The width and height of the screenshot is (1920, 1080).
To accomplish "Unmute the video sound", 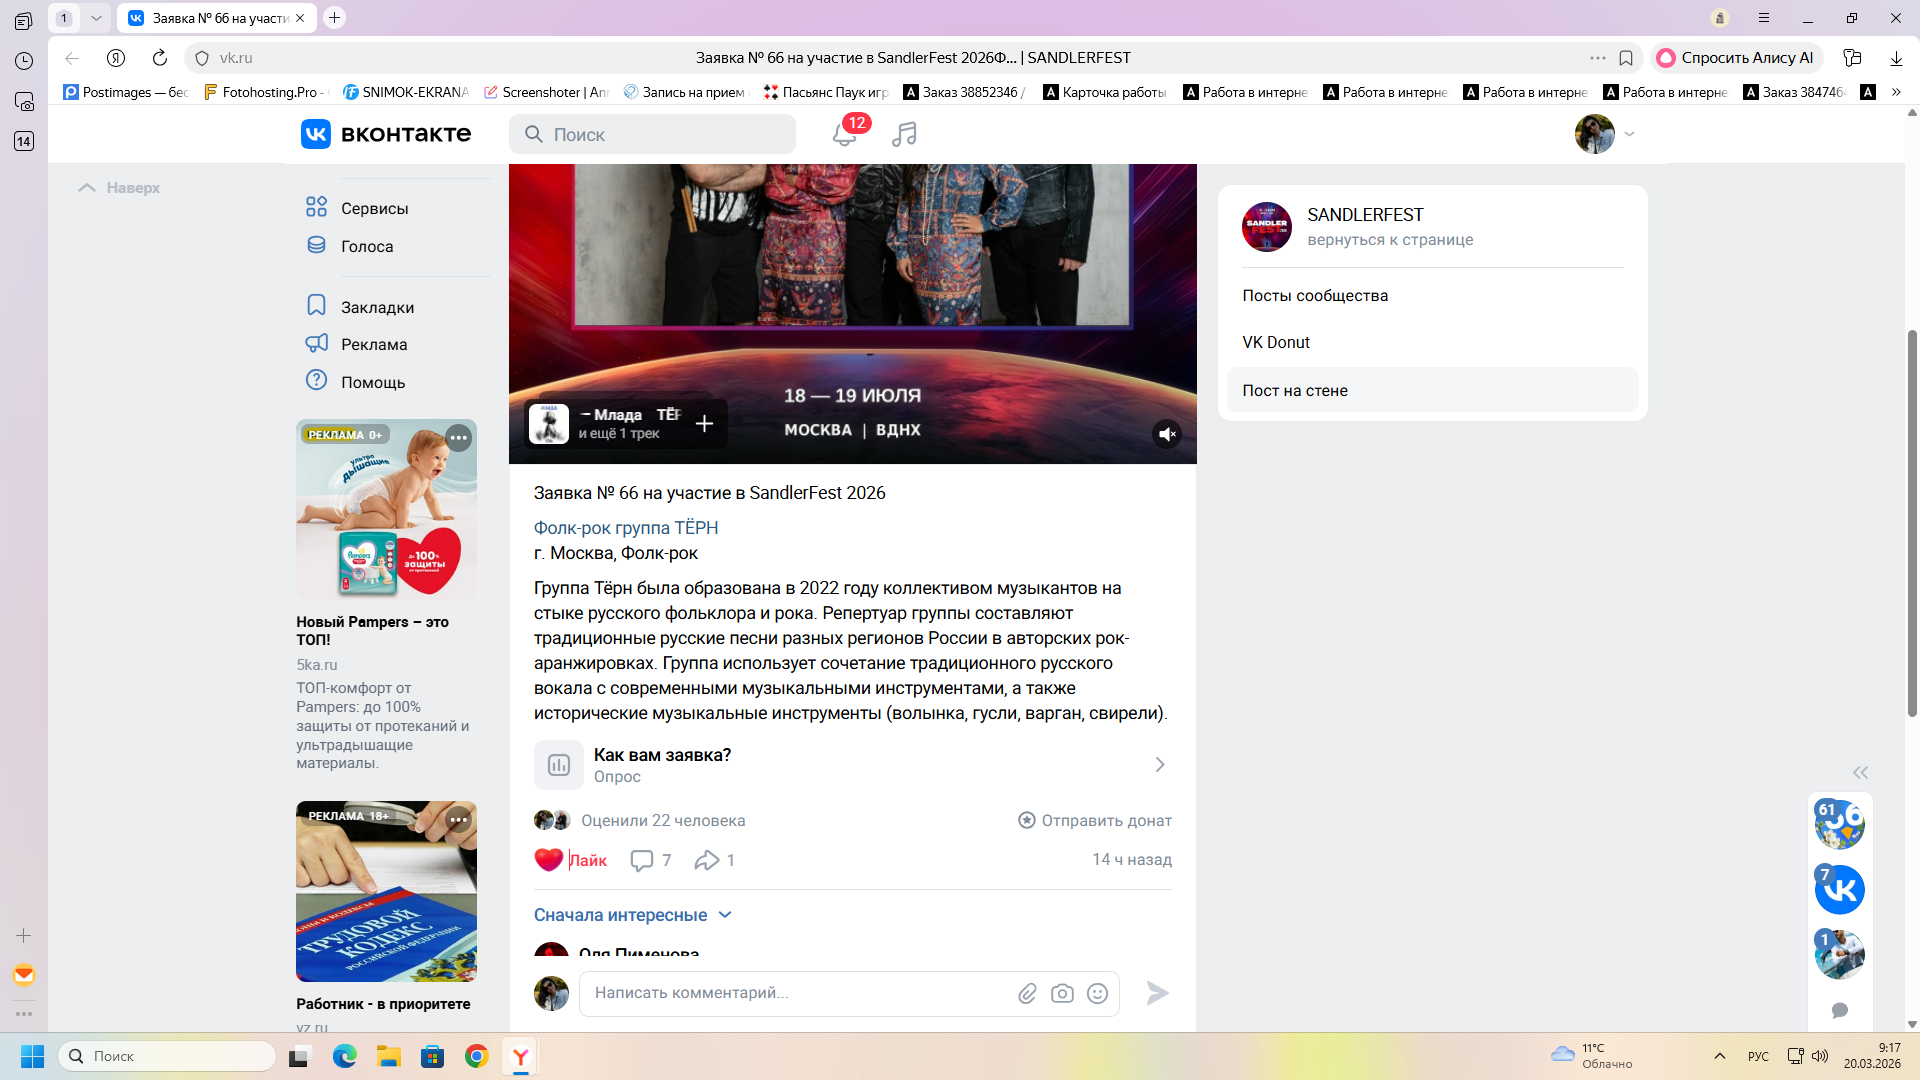I will coord(1166,434).
